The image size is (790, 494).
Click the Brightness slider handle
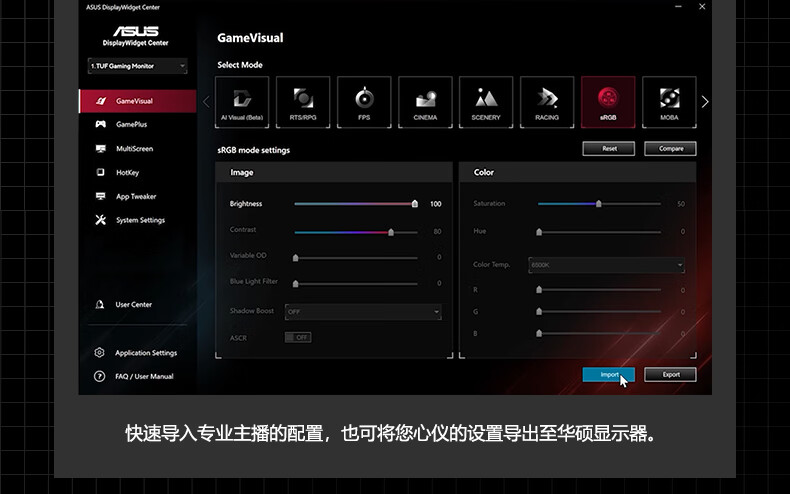pos(415,204)
